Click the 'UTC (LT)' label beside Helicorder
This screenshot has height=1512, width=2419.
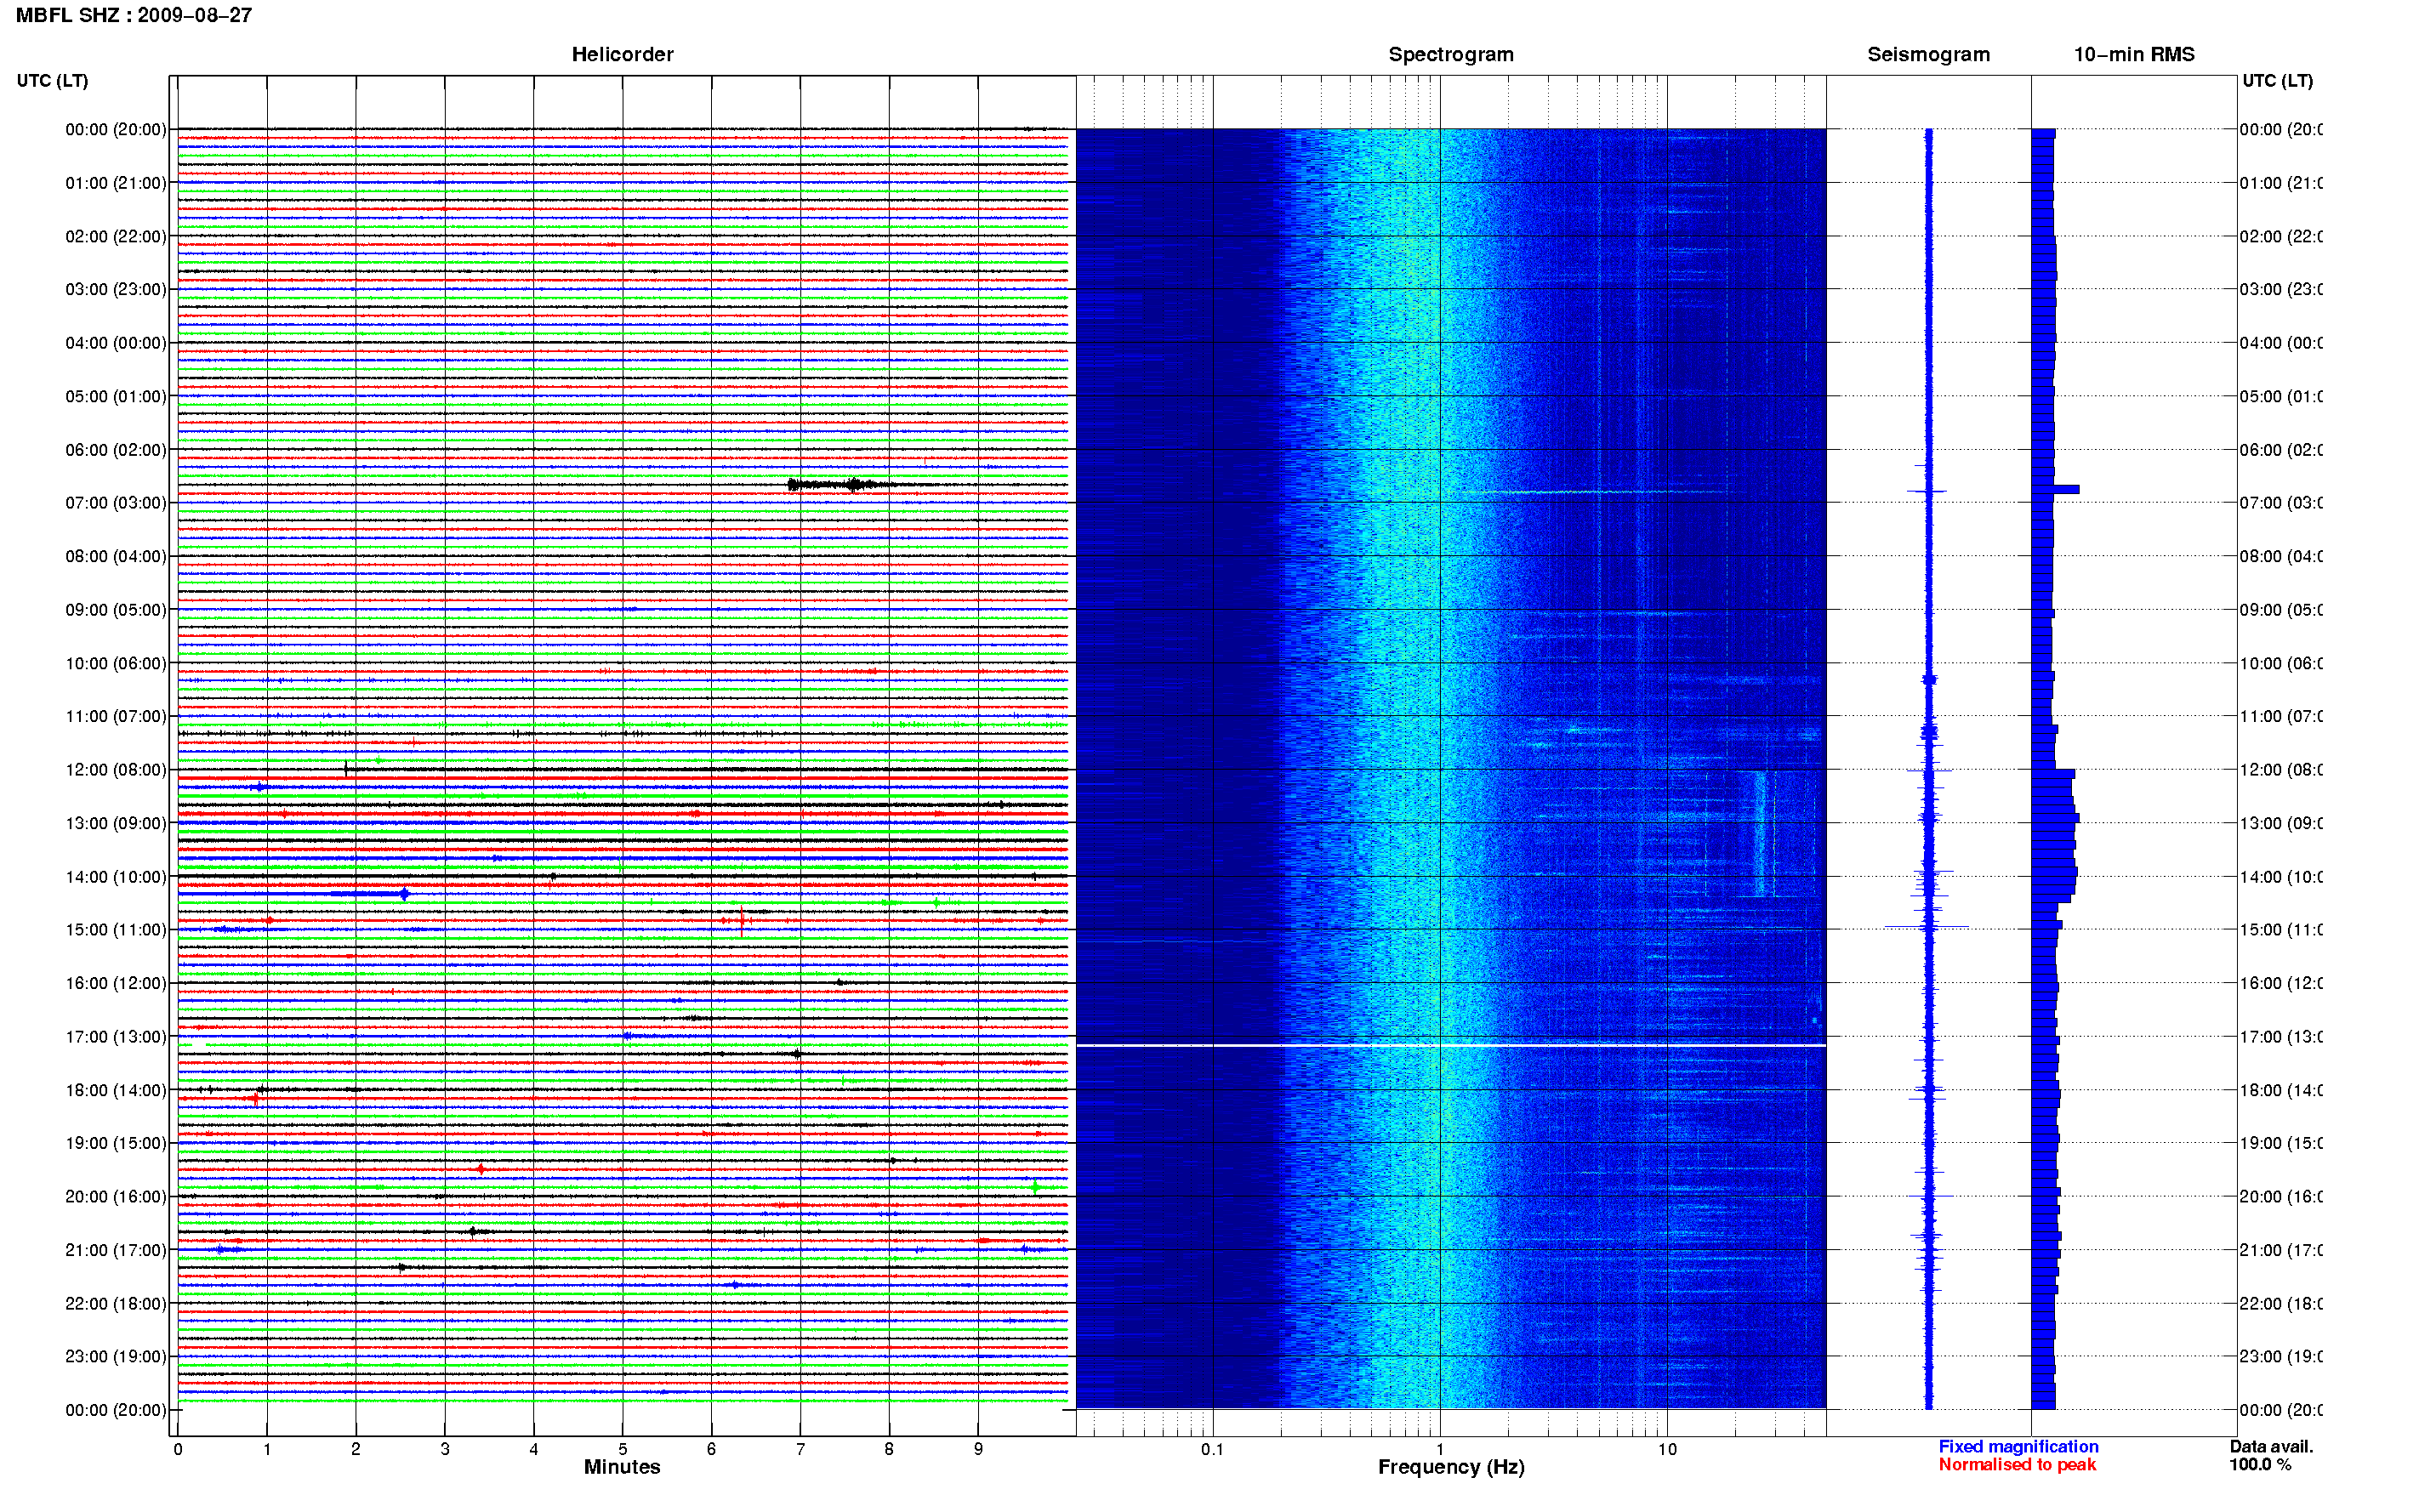52,80
